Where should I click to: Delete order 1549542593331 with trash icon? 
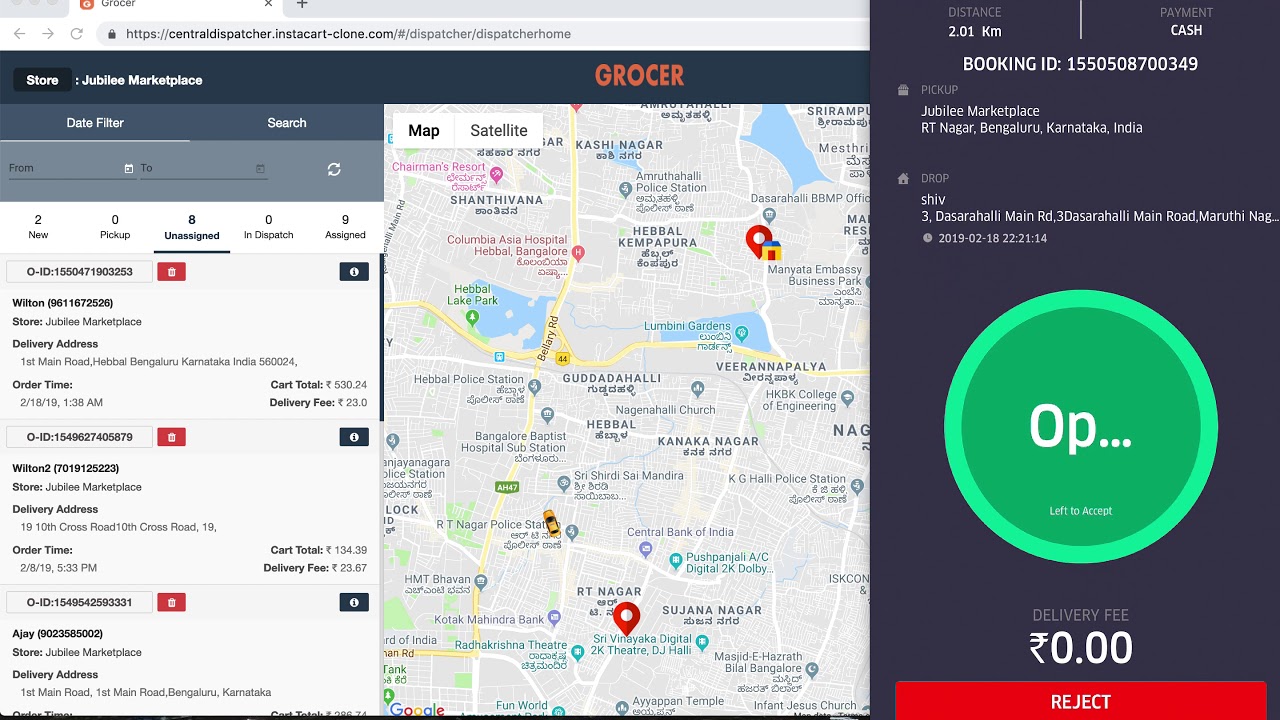171,602
